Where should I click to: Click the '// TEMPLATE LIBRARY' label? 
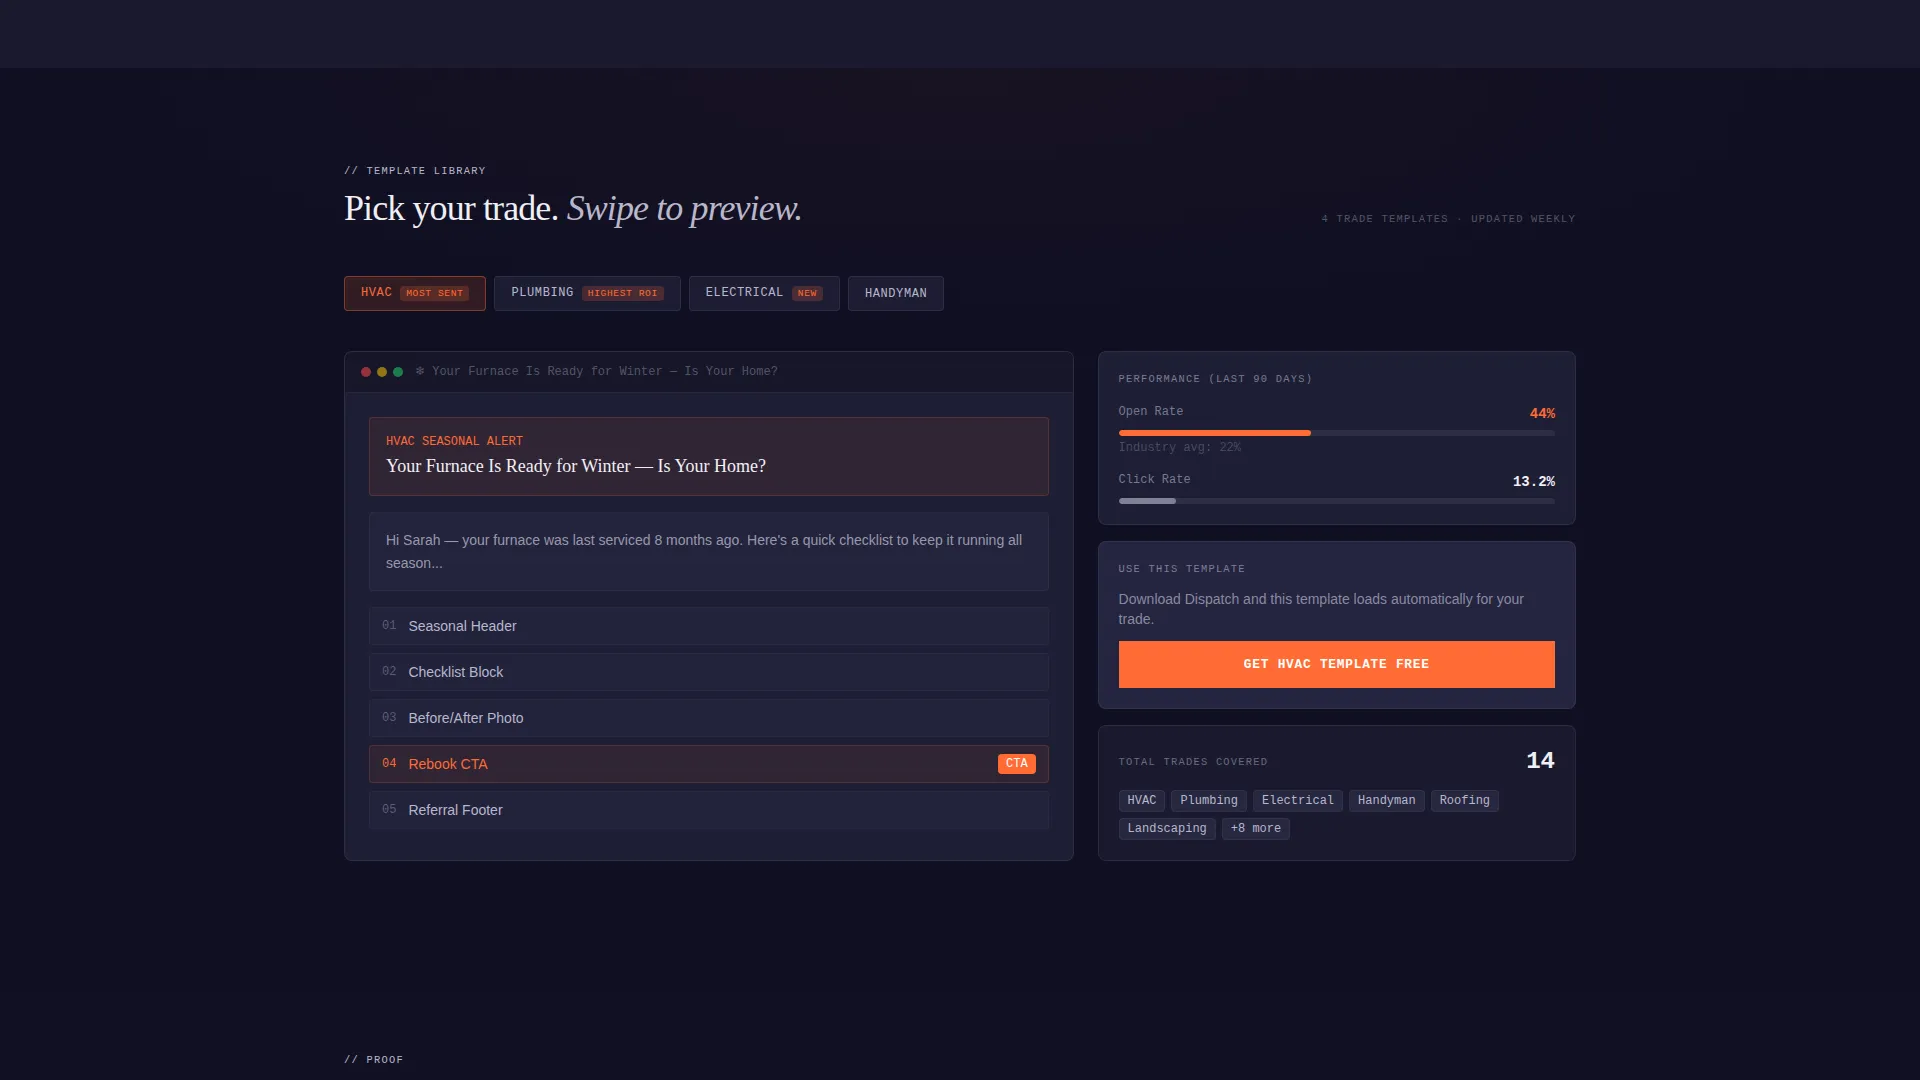[x=415, y=171]
